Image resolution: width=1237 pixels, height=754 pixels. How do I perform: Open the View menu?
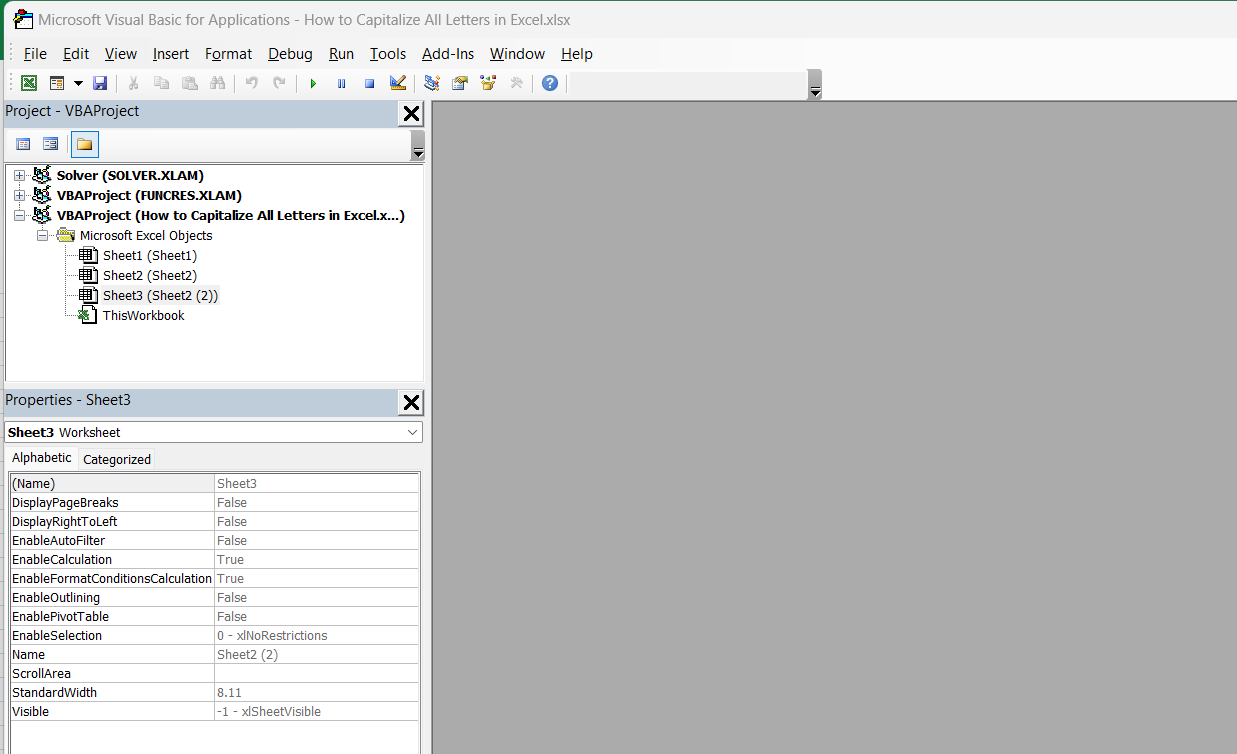click(121, 54)
